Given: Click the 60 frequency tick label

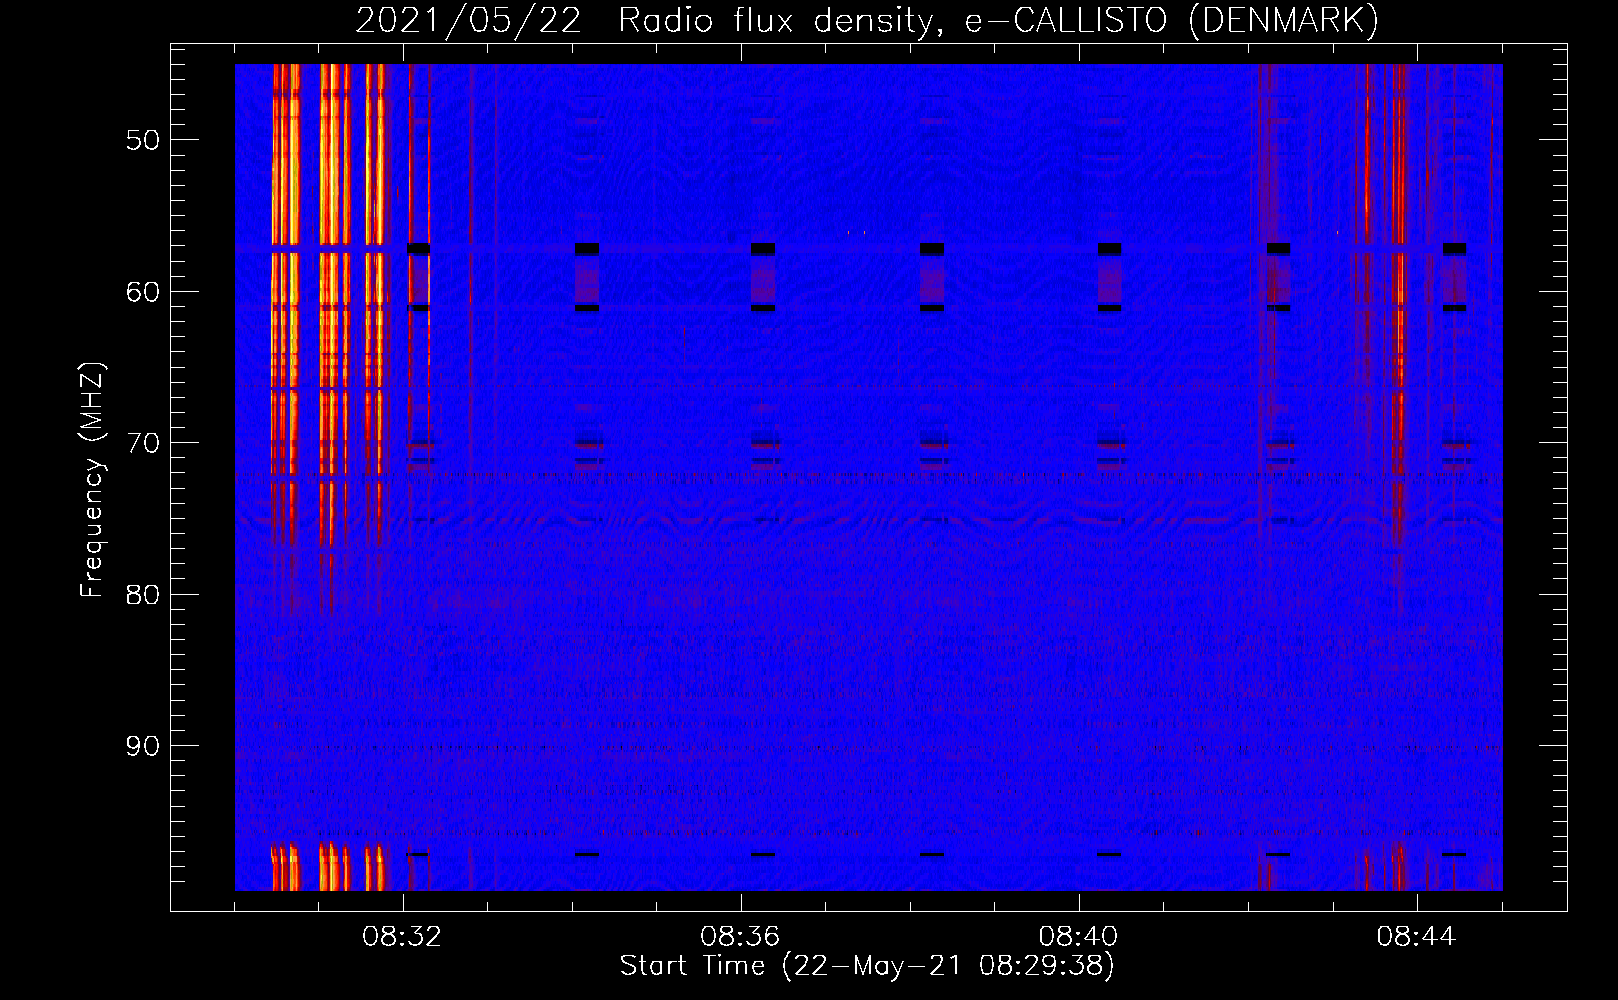Looking at the screenshot, I should point(143,292).
